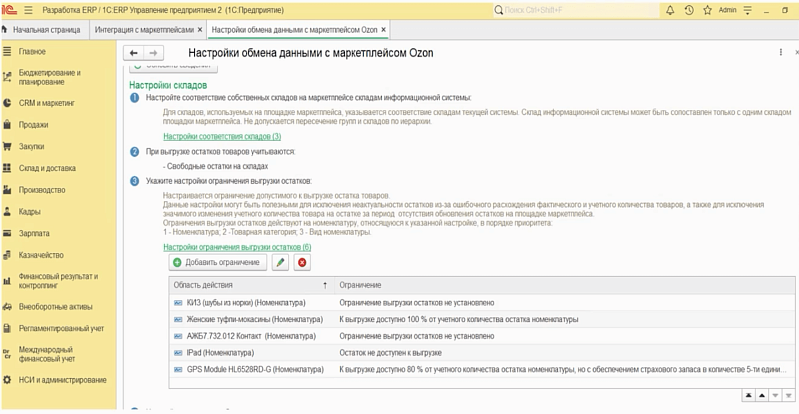The image size is (799, 414).
Task: Click the Admin user name
Action: pyautogui.click(x=727, y=10)
